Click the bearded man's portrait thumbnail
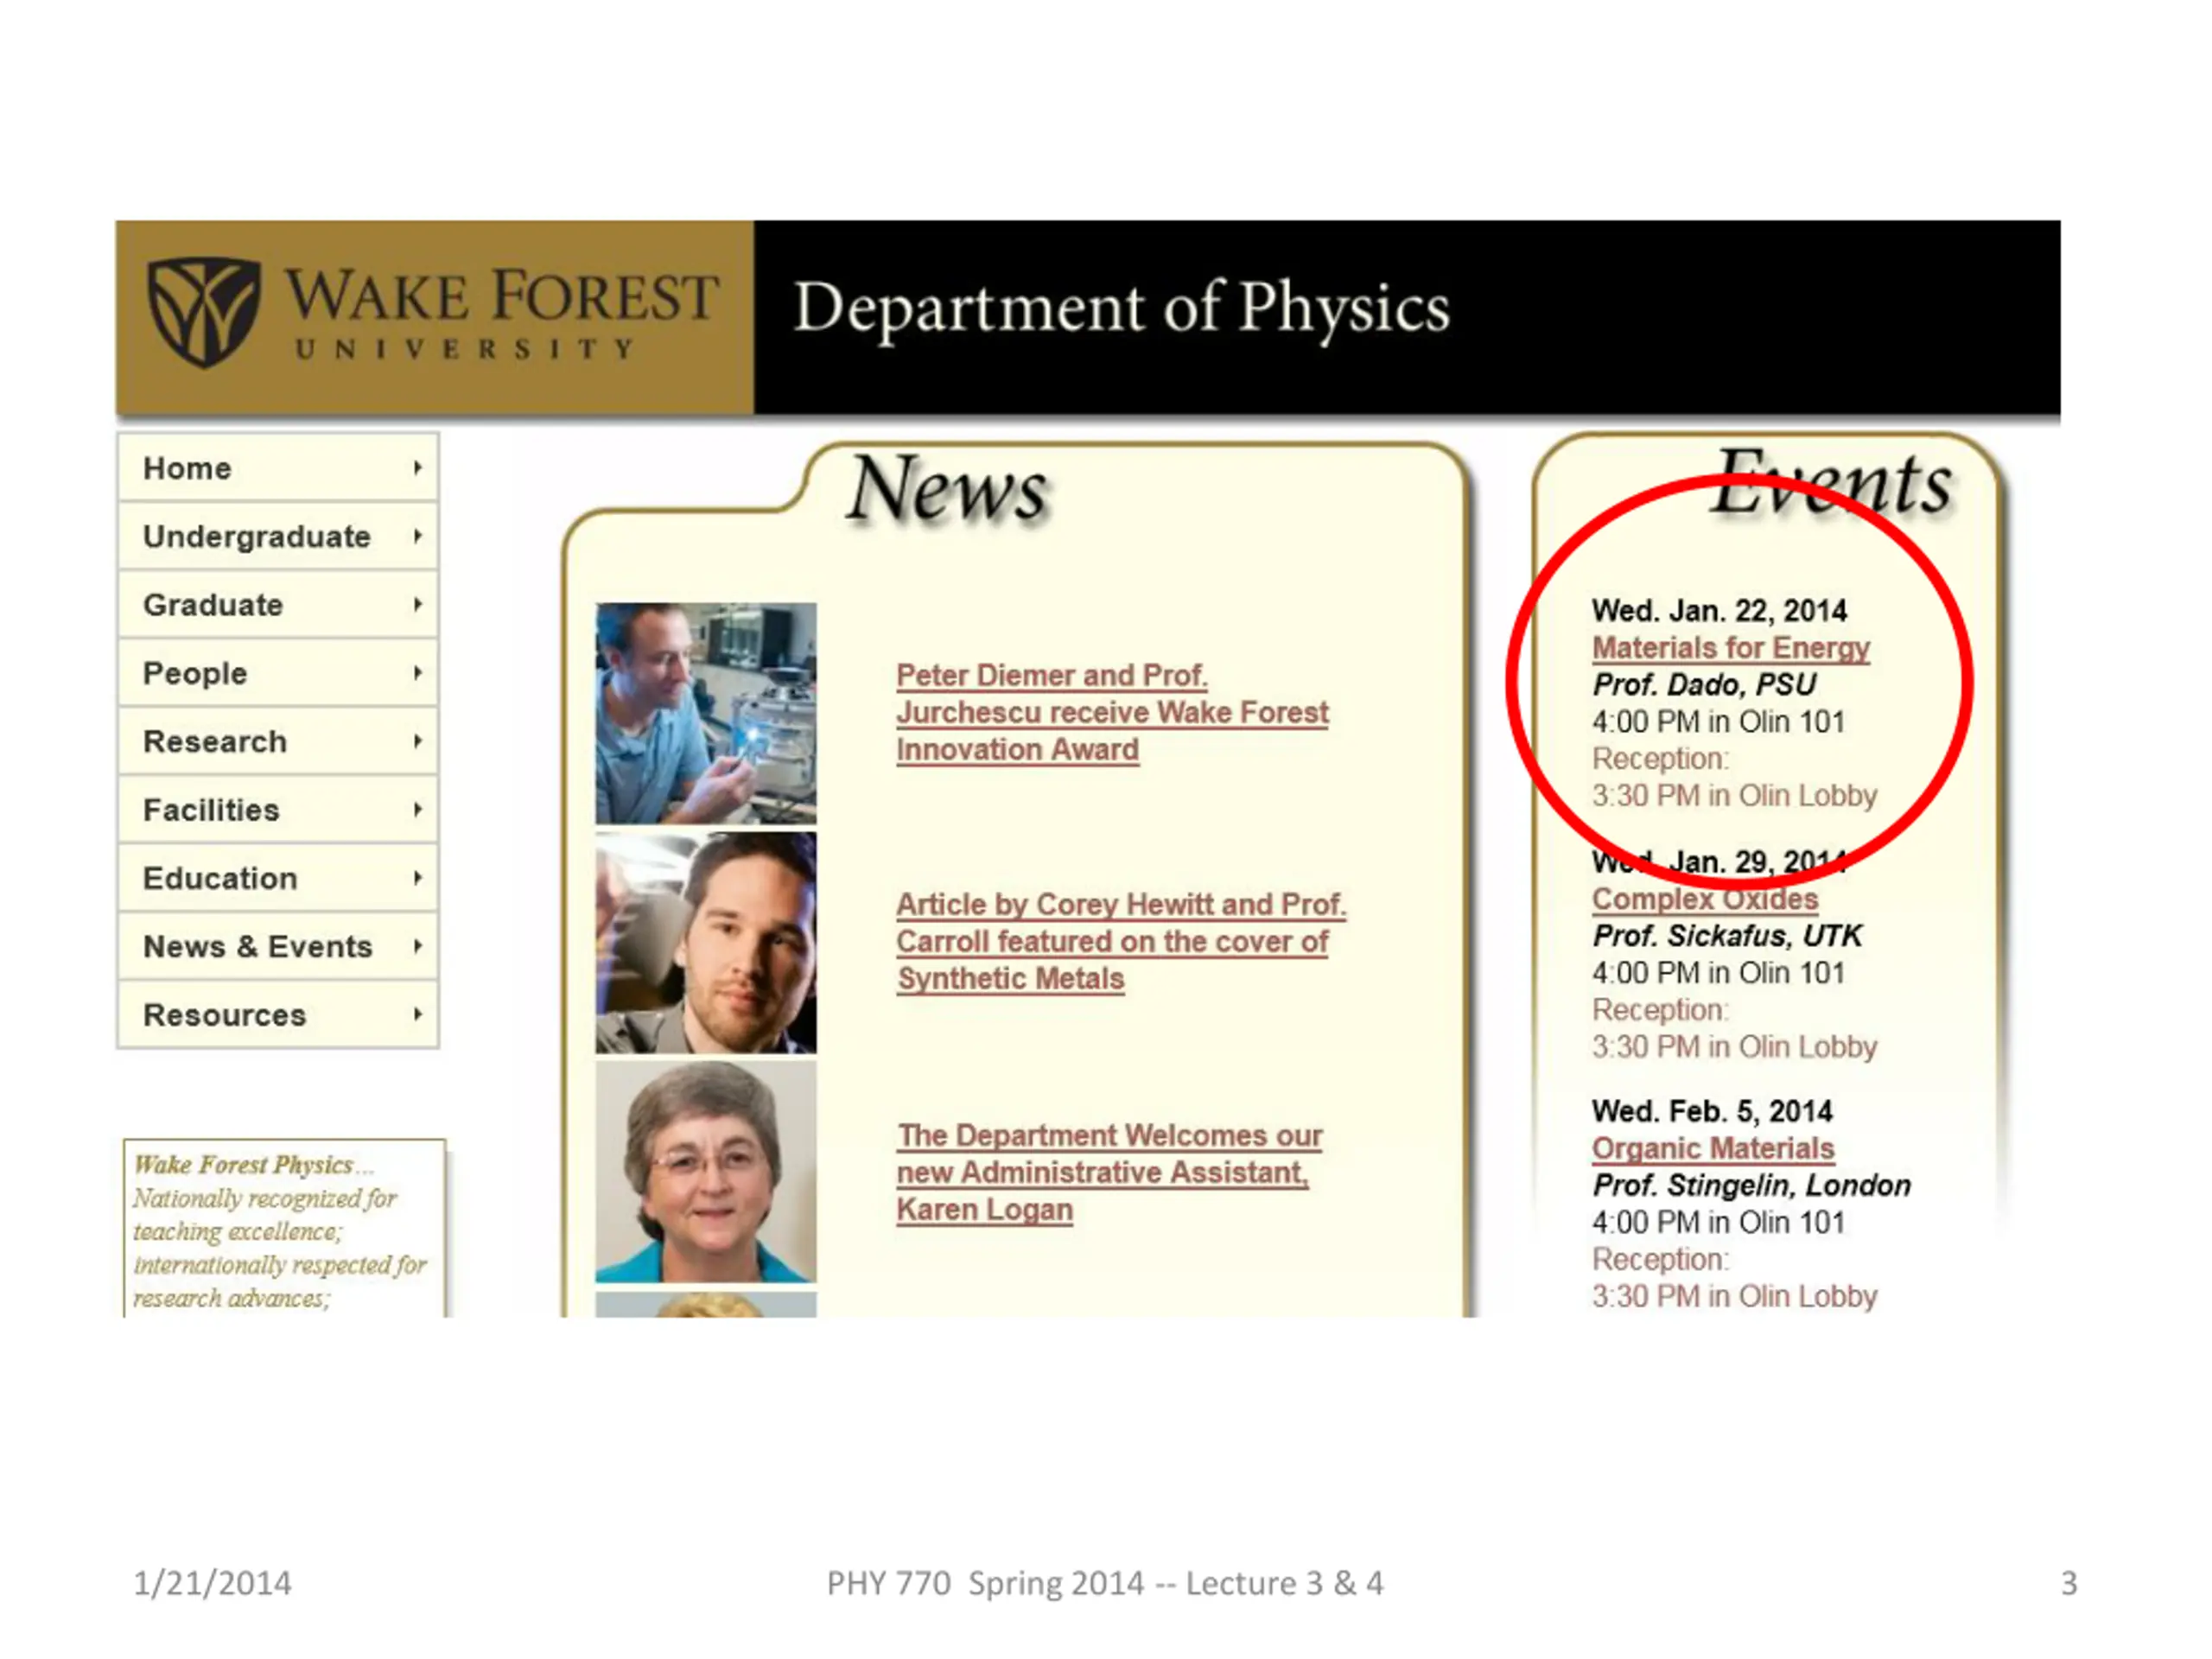 pyautogui.click(x=705, y=943)
